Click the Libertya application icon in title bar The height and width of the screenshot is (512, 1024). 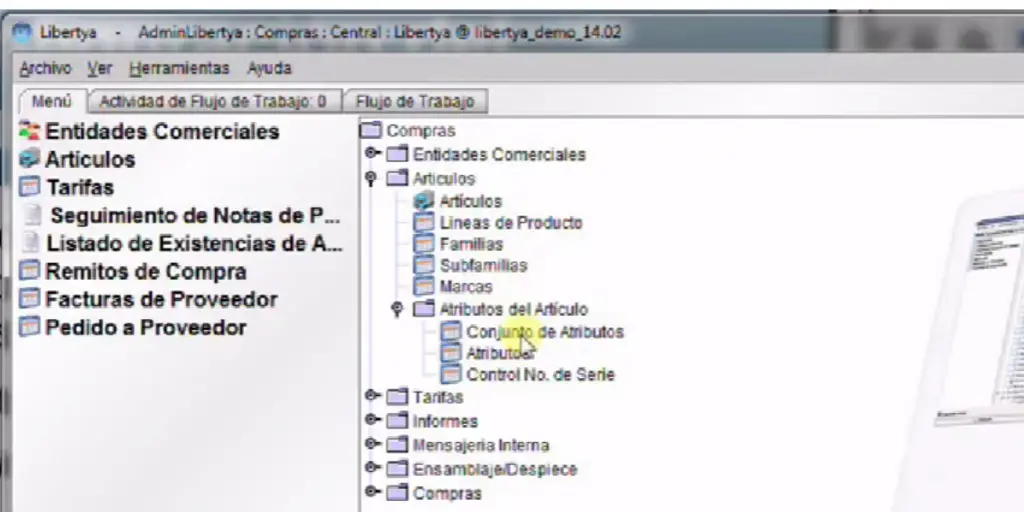[22, 32]
